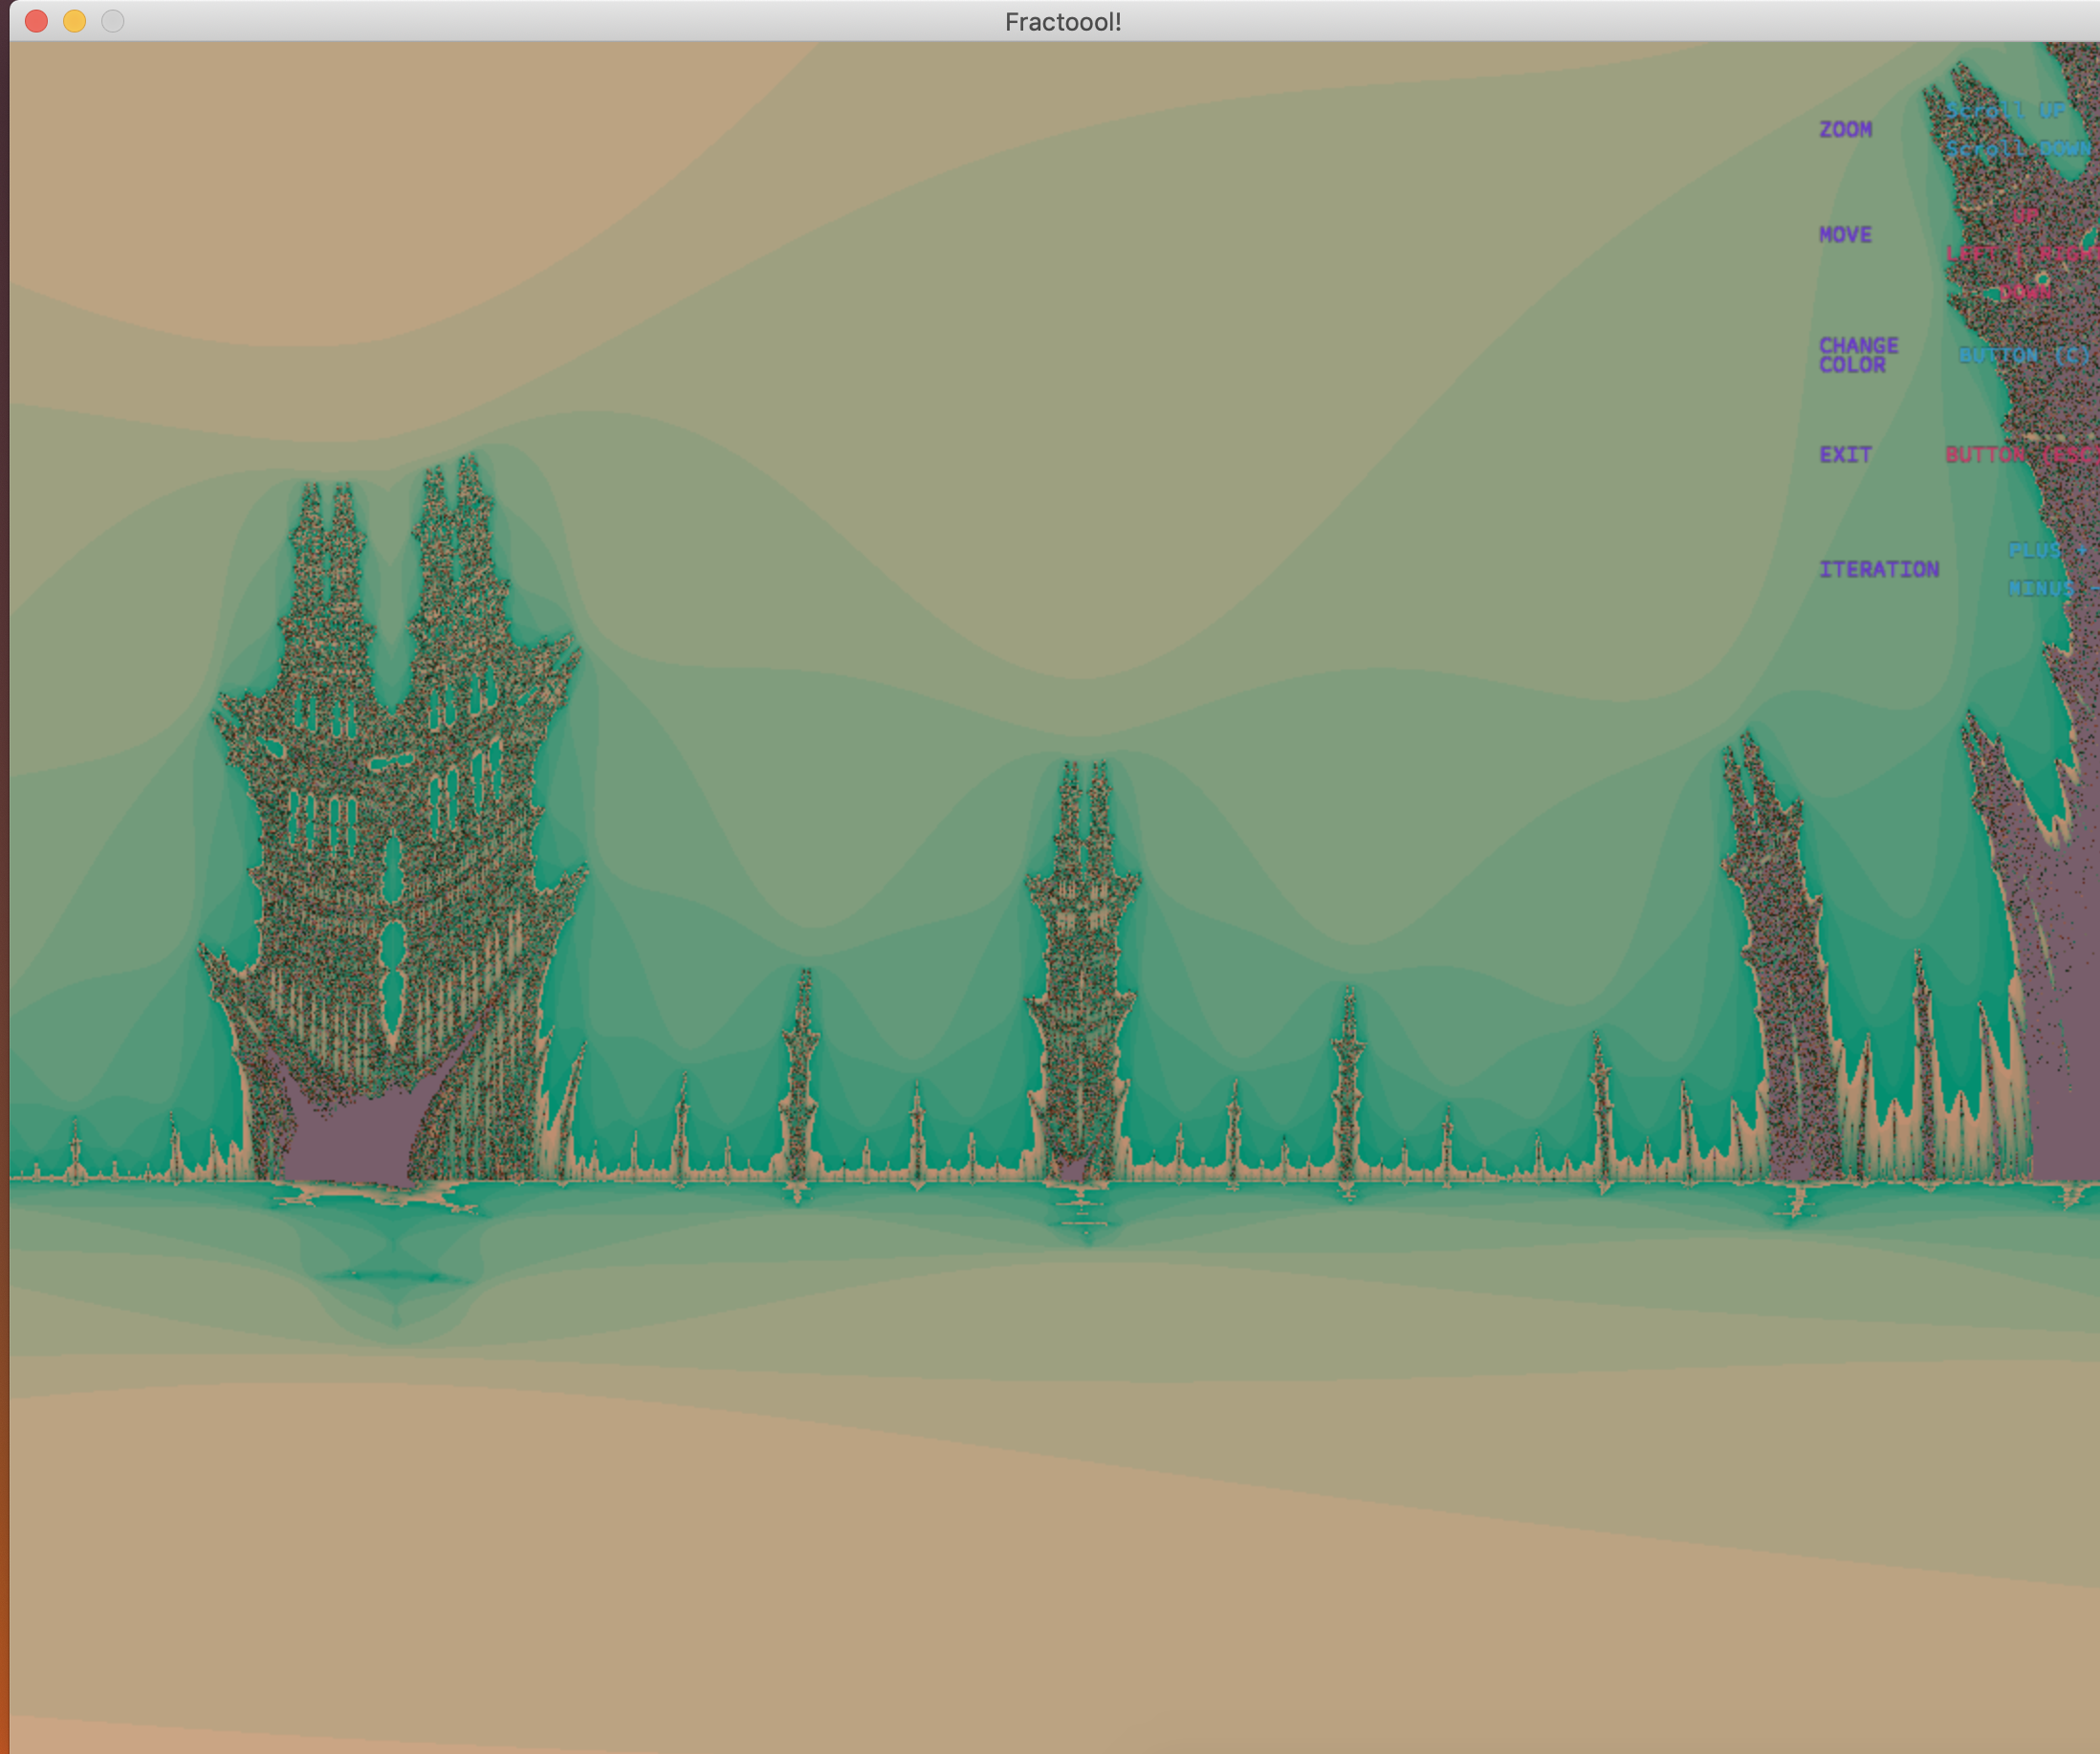This screenshot has width=2100, height=1754.
Task: Click the Scroll DOWN text
Action: (x=2017, y=149)
